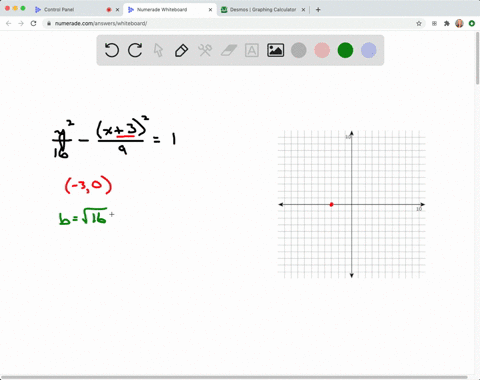
Task: Click the red point on the graph
Action: point(331,204)
